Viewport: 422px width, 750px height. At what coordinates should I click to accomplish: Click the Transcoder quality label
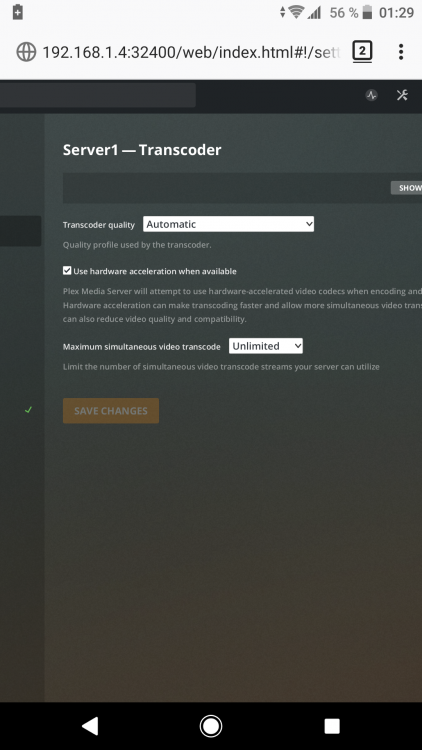point(99,225)
